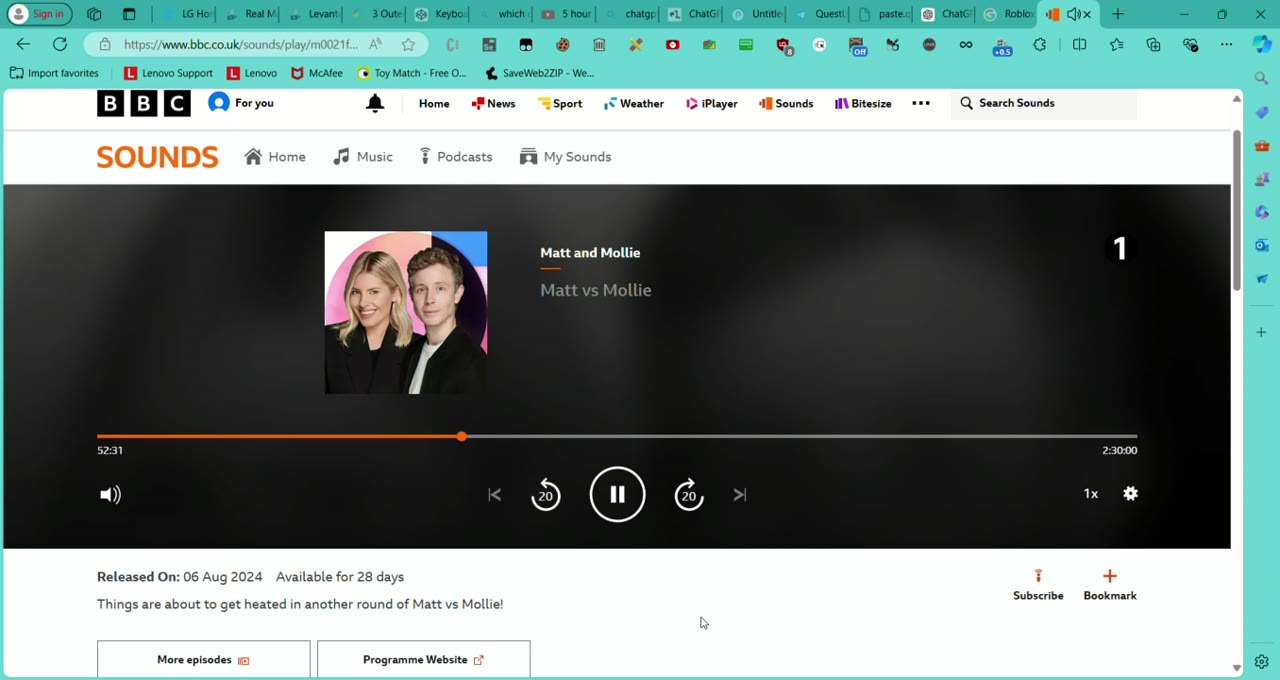Open the Programme Website link
The height and width of the screenshot is (680, 1280).
click(x=424, y=660)
